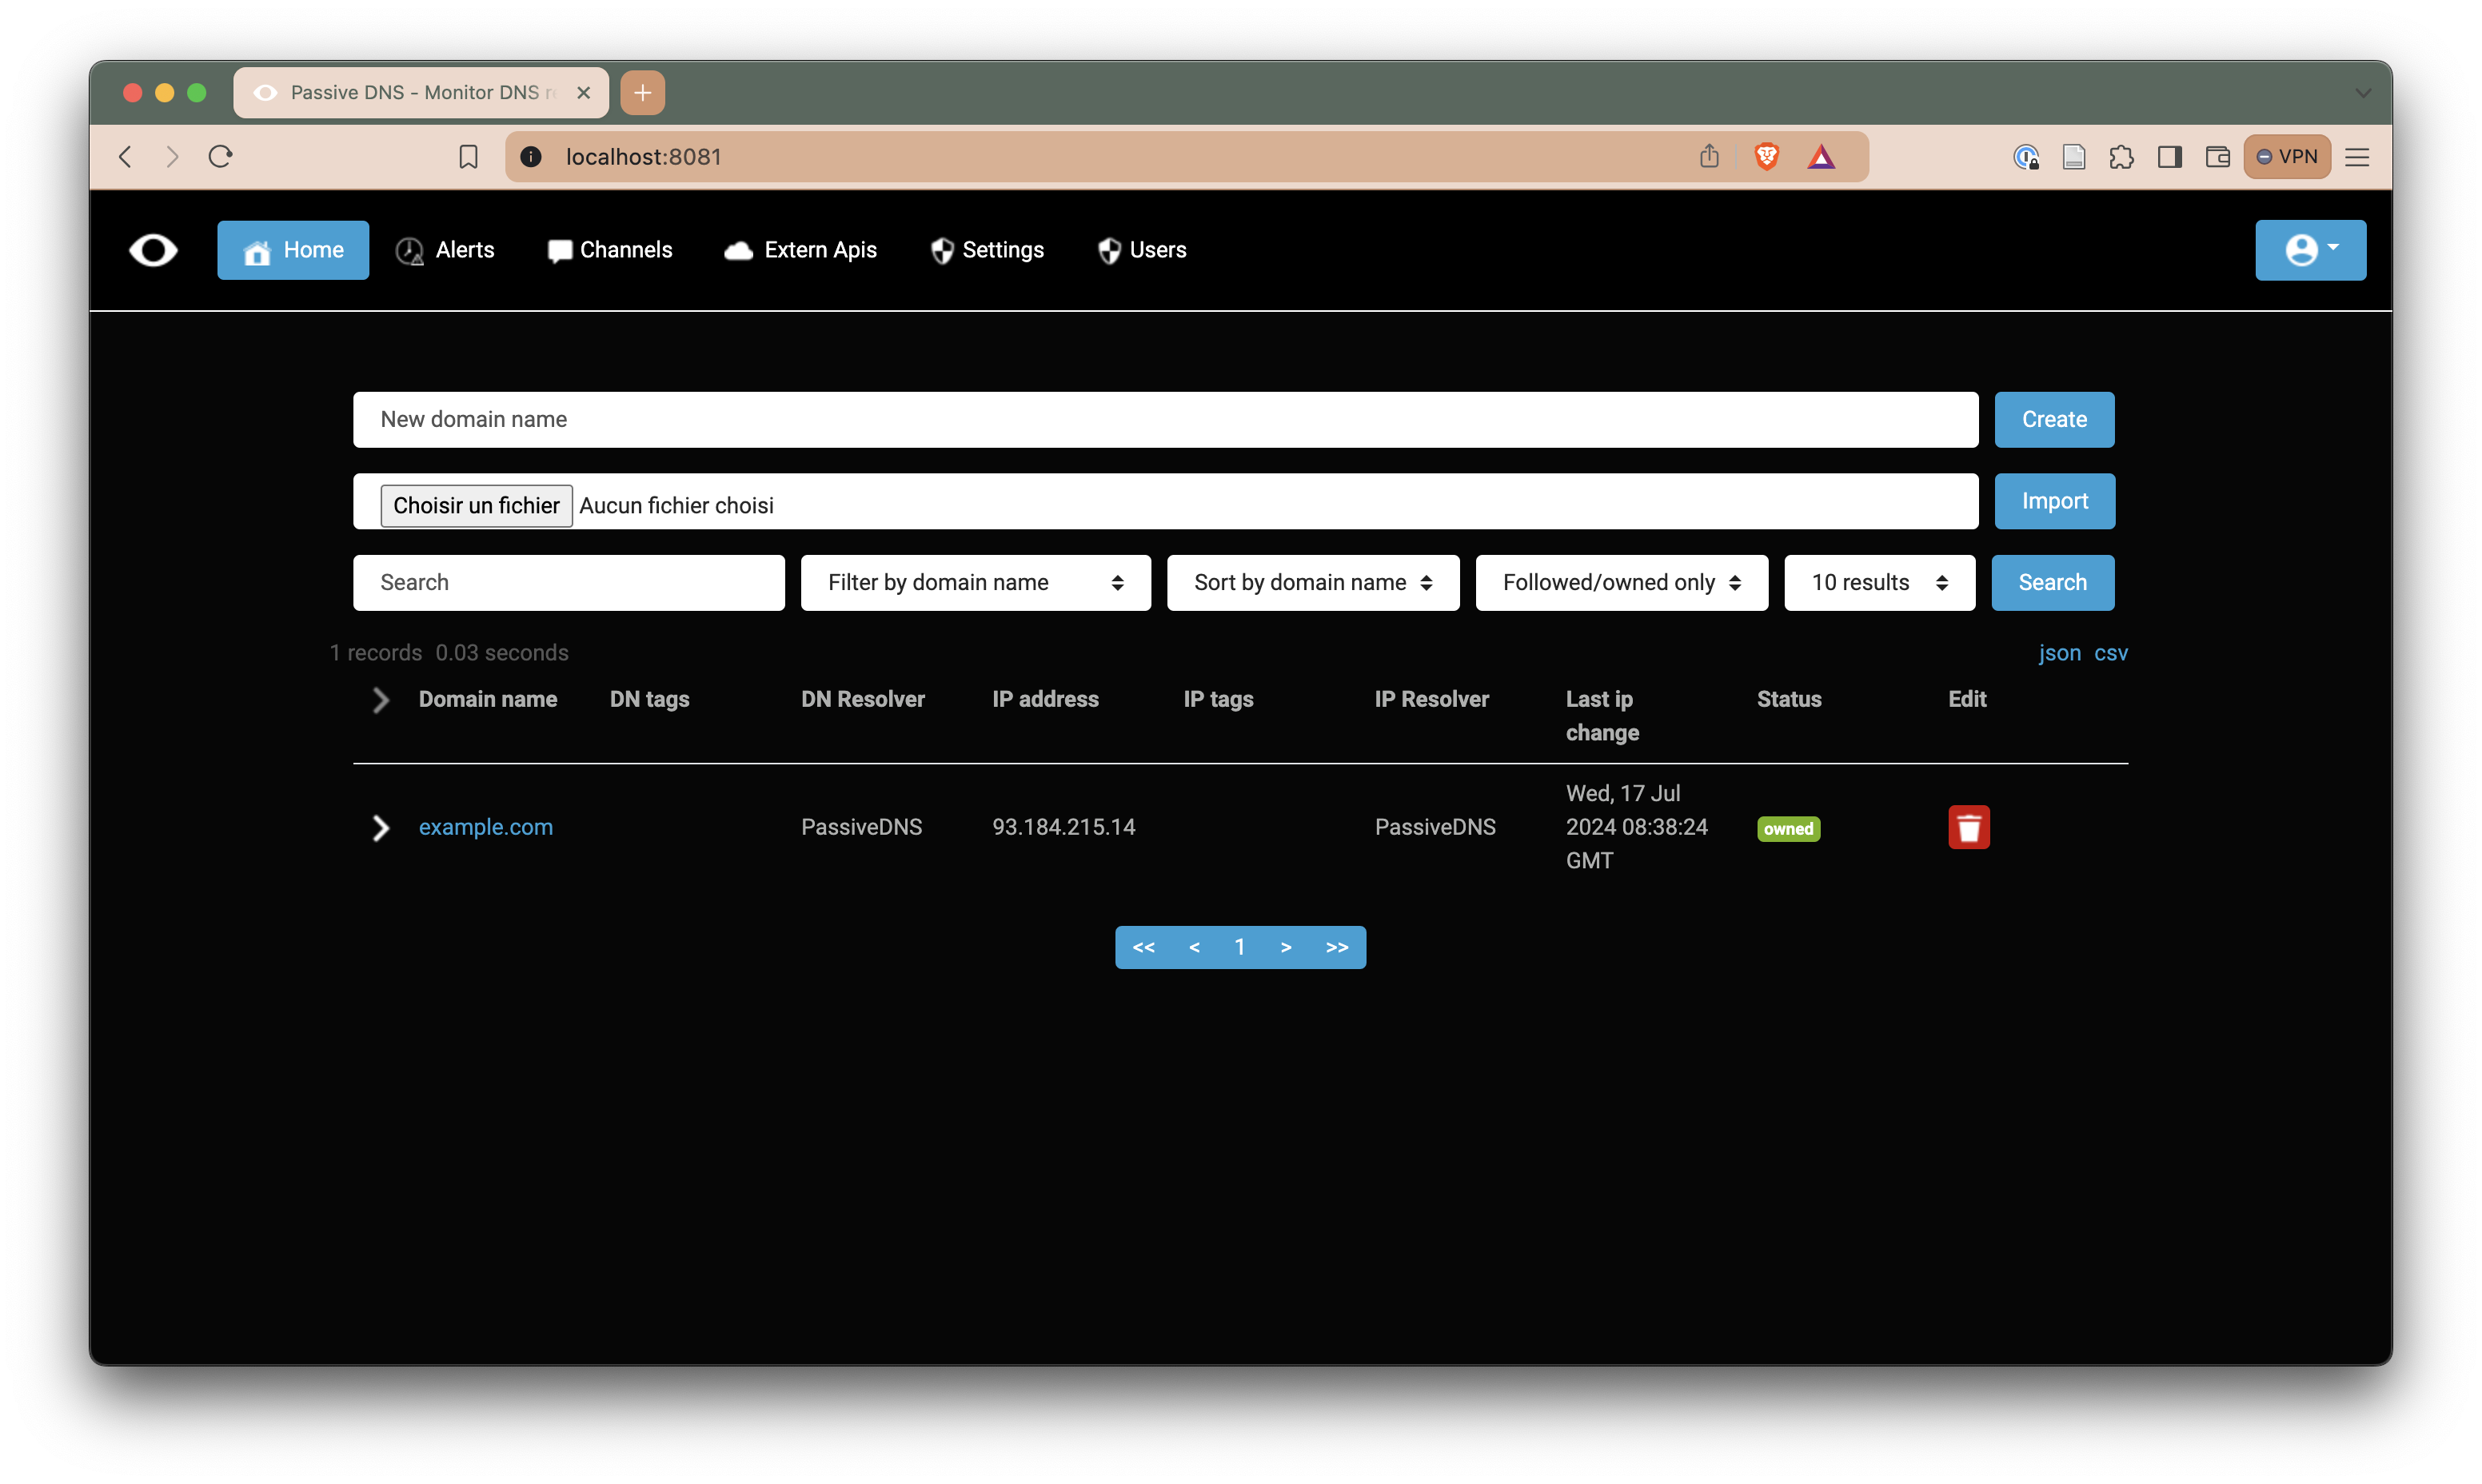
Task: Export results as csv
Action: click(x=2110, y=653)
